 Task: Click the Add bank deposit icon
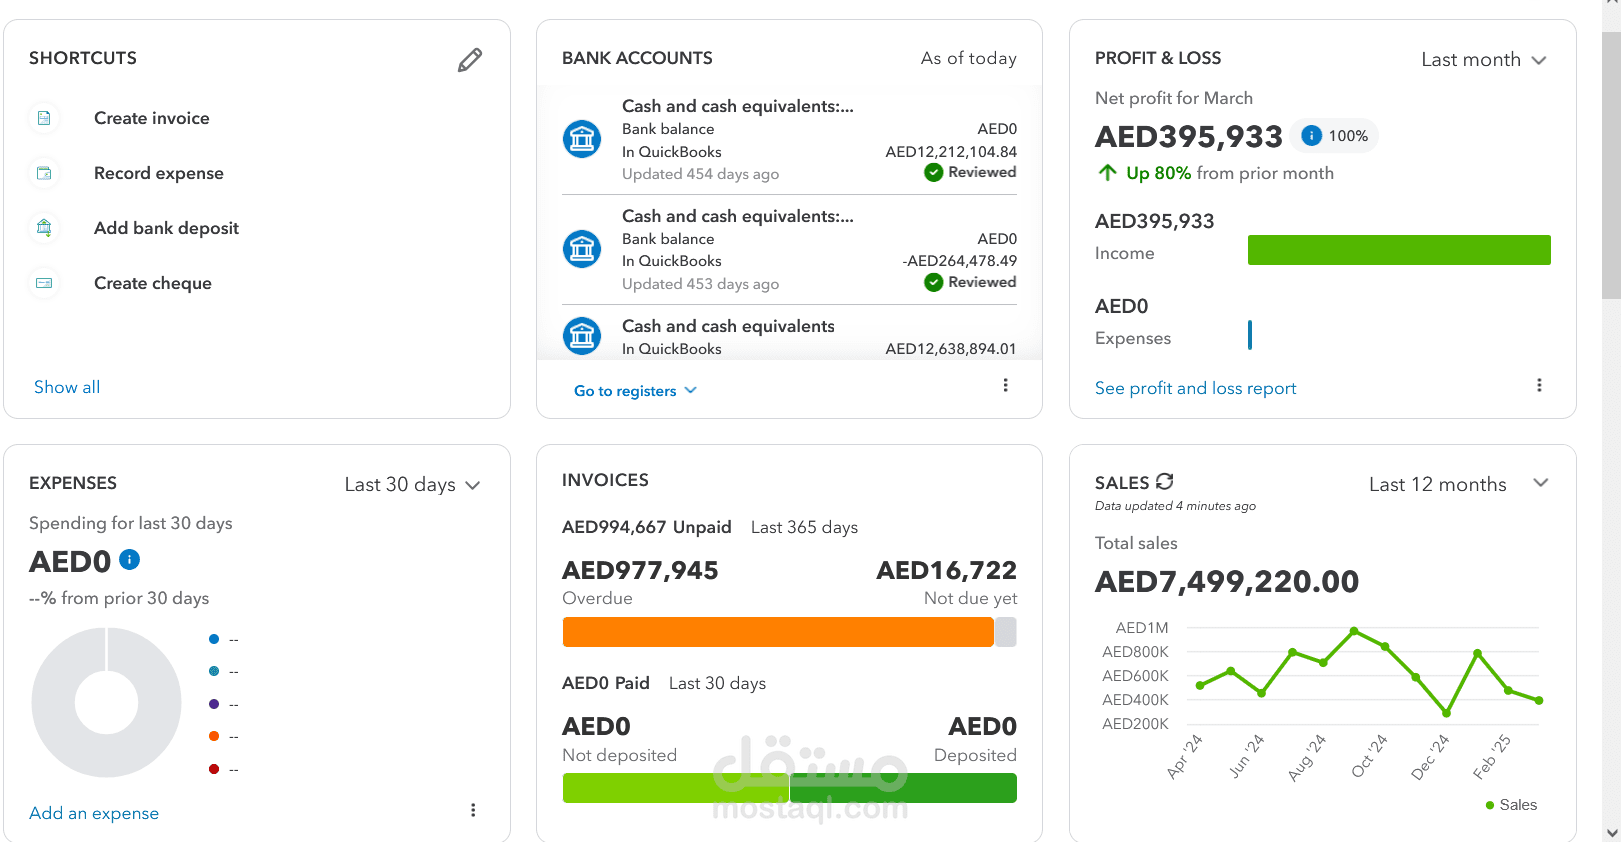44,228
